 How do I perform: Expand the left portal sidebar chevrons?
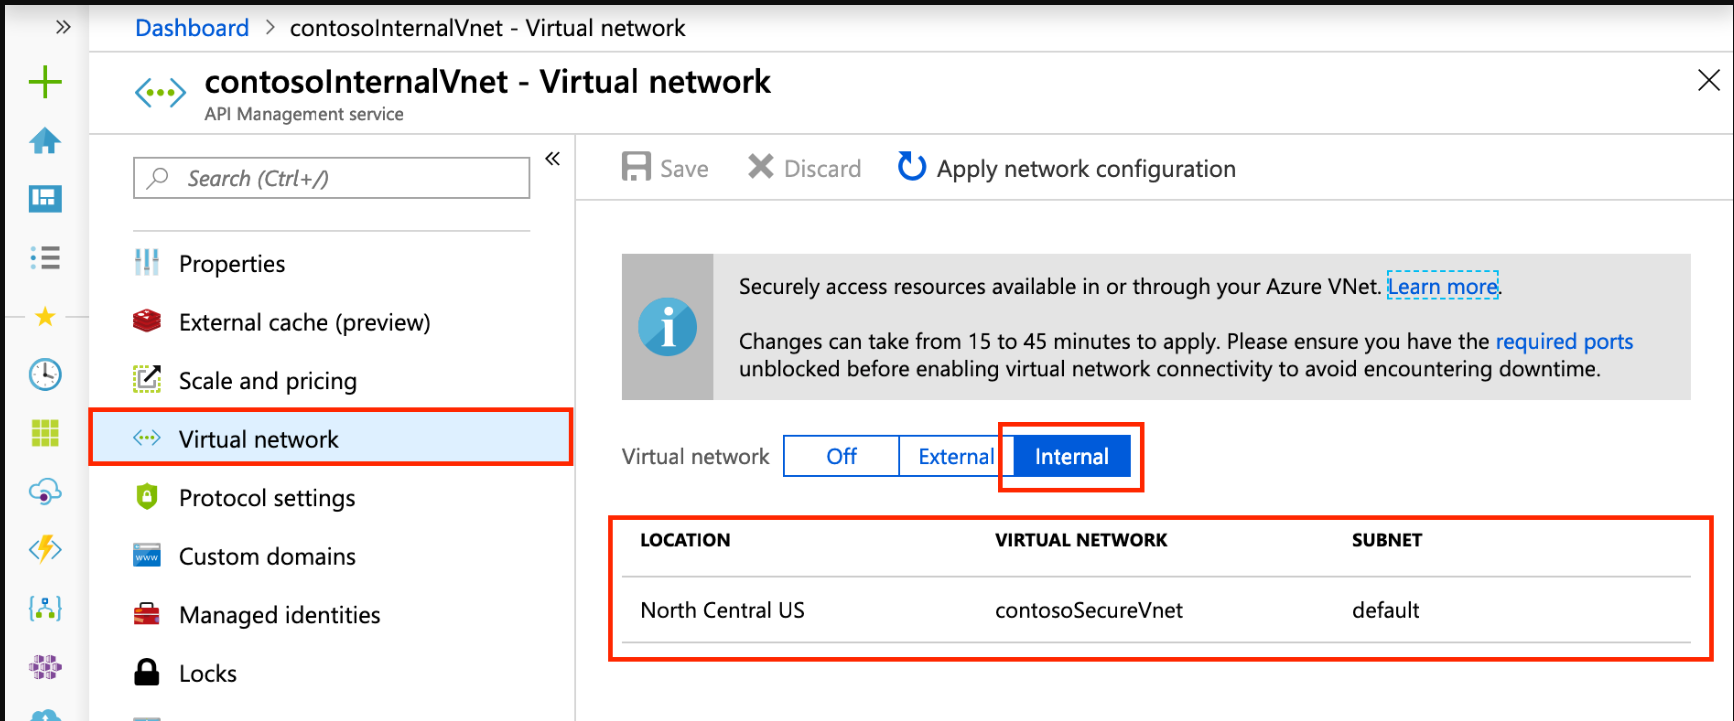click(x=63, y=27)
